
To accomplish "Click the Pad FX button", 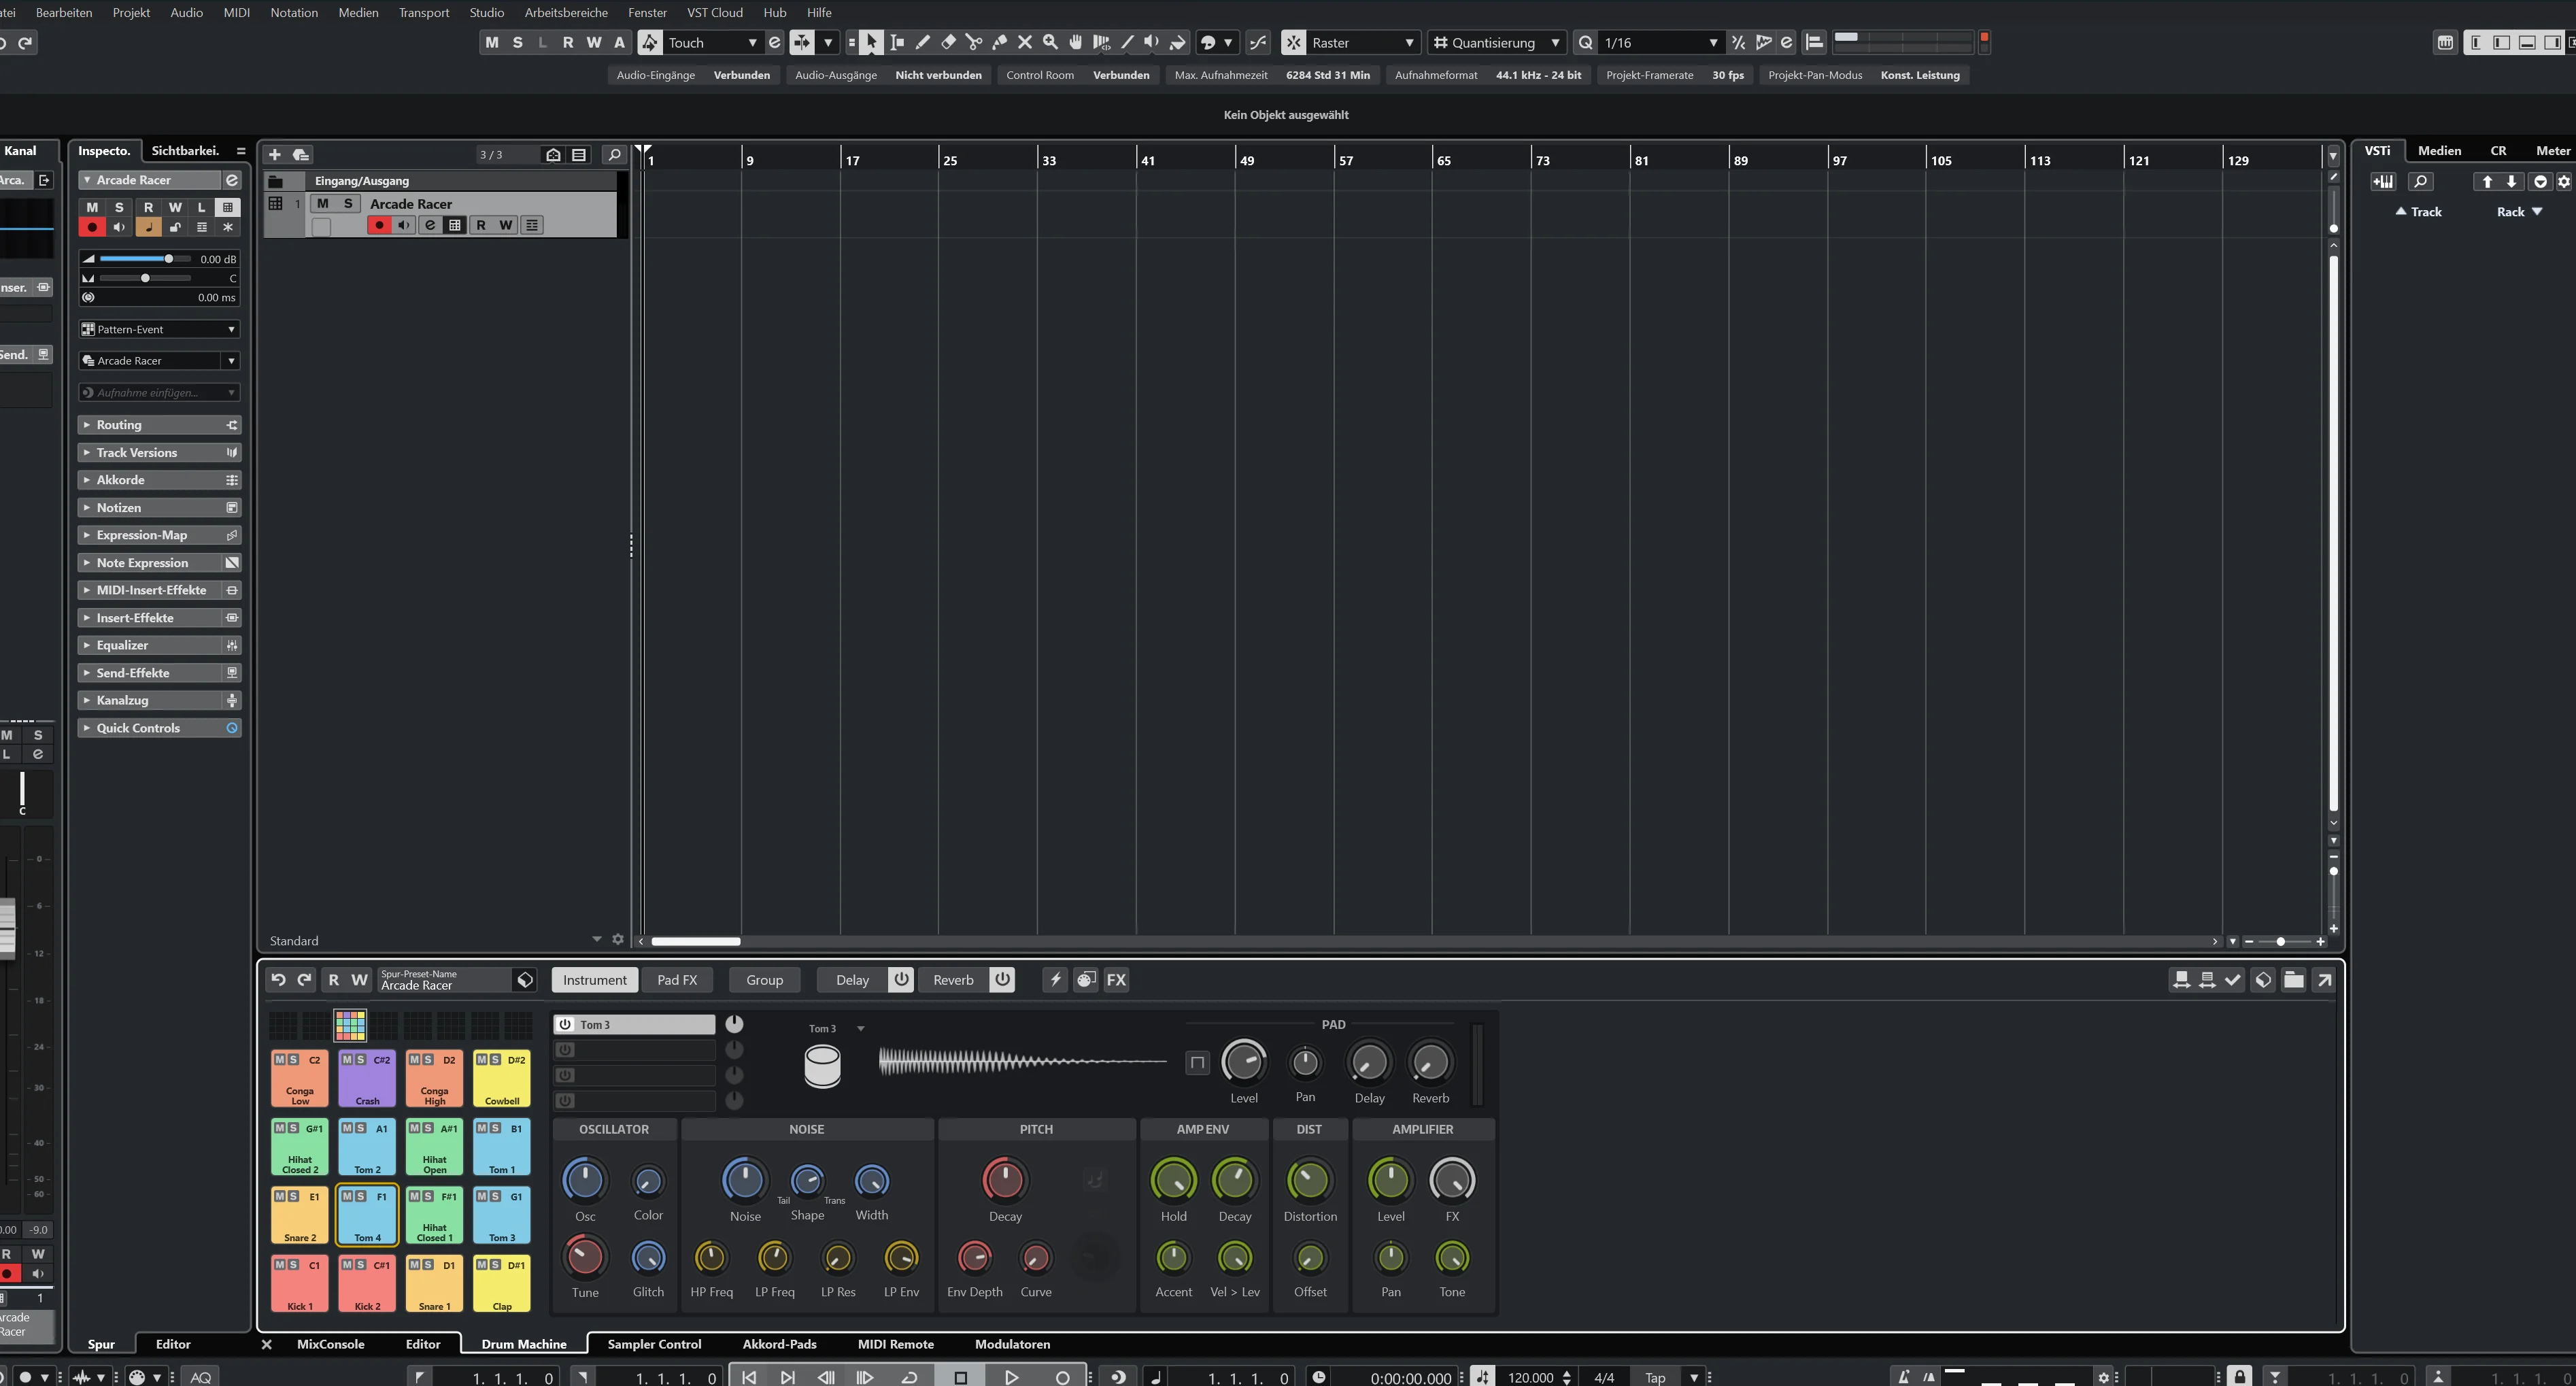I will click(x=677, y=980).
